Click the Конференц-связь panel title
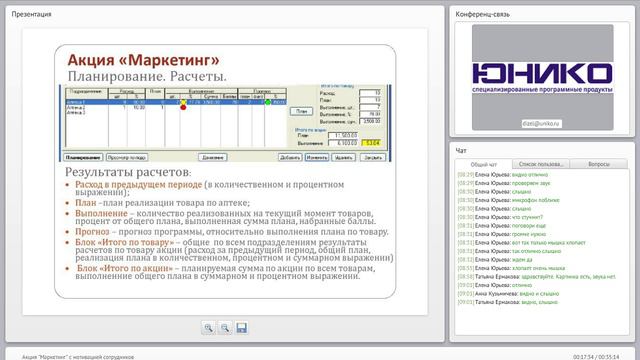This screenshot has width=640, height=360. coord(482,14)
